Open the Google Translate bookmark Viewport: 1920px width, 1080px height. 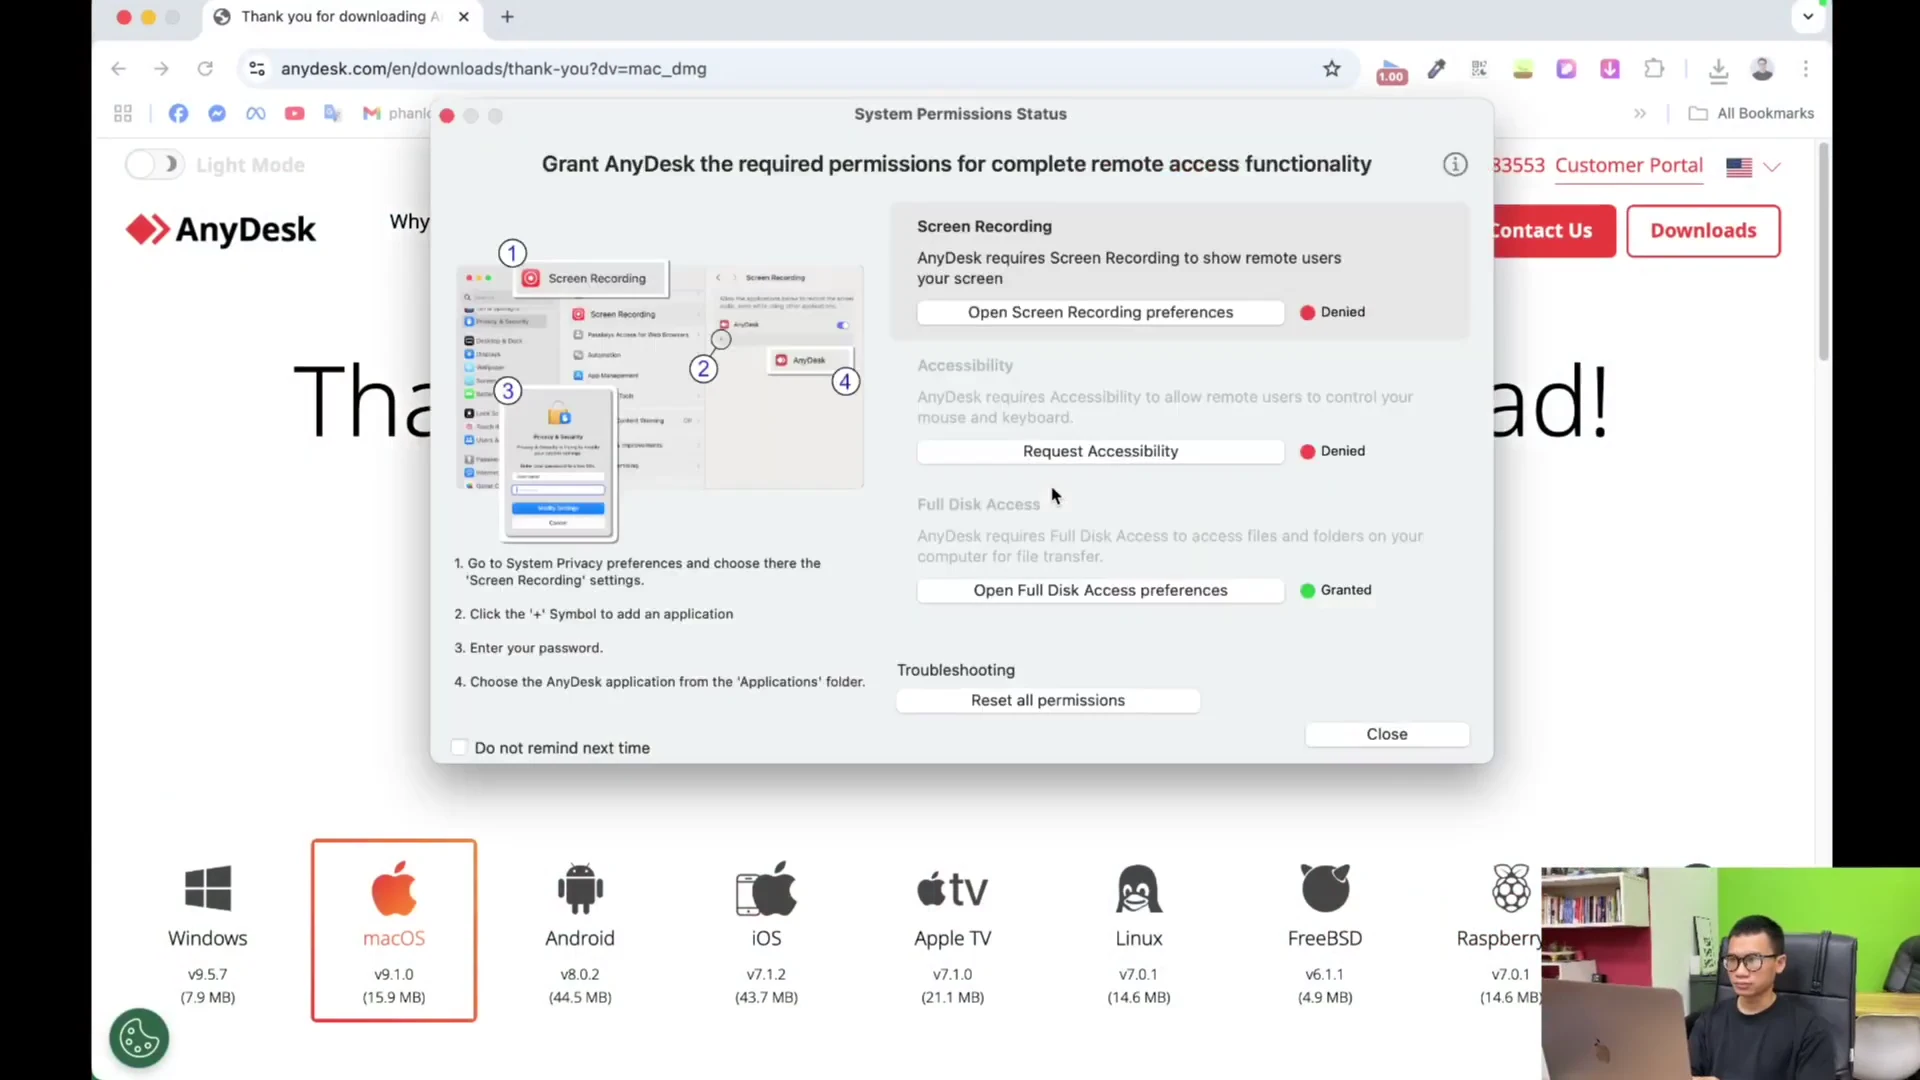tap(333, 114)
